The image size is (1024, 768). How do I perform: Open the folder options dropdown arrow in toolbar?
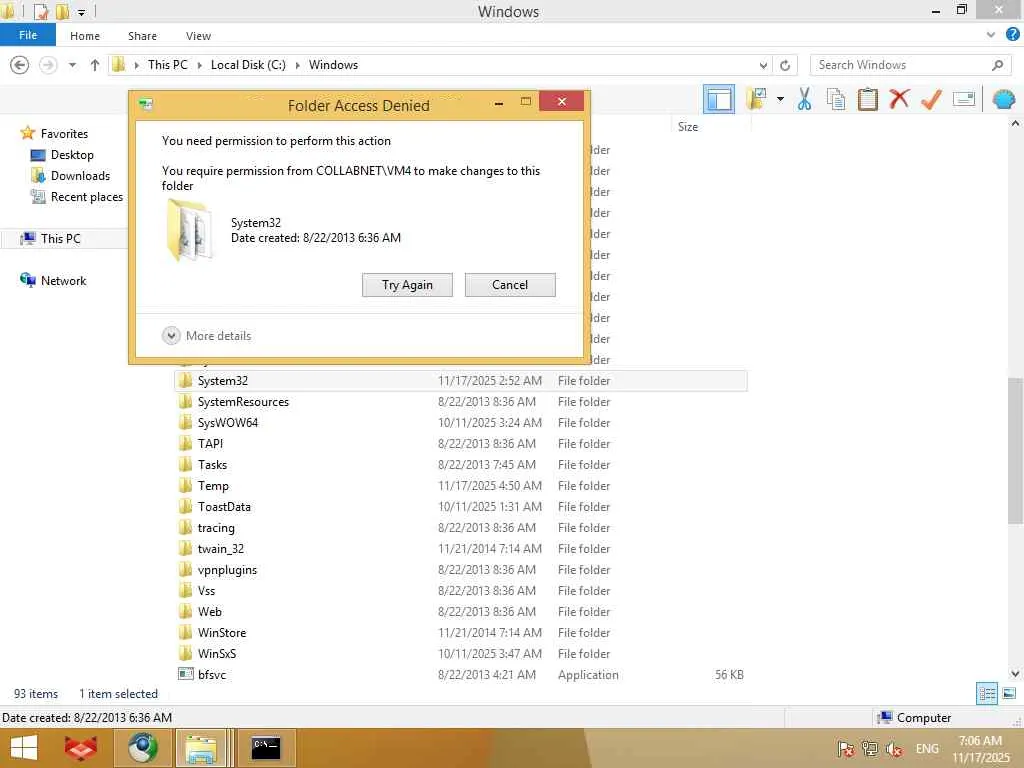tap(780, 100)
